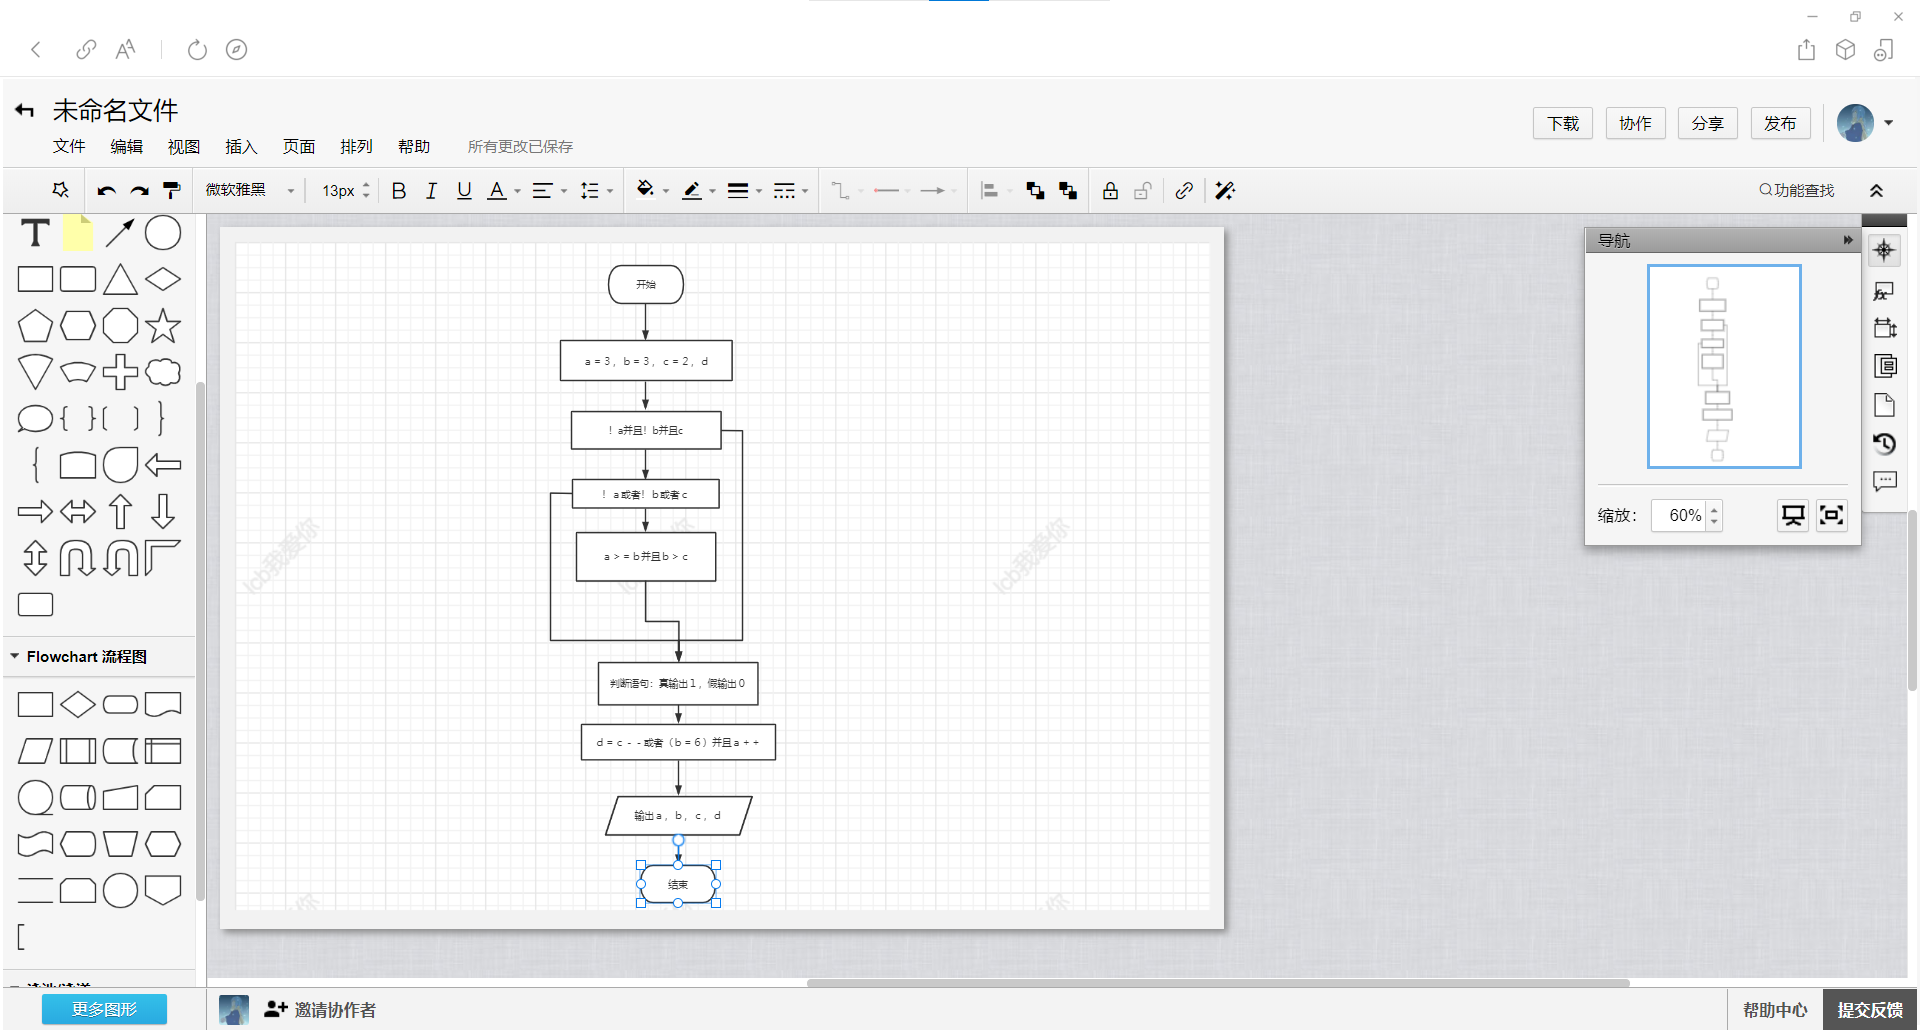
Task: Toggle underline text formatting
Action: click(464, 191)
